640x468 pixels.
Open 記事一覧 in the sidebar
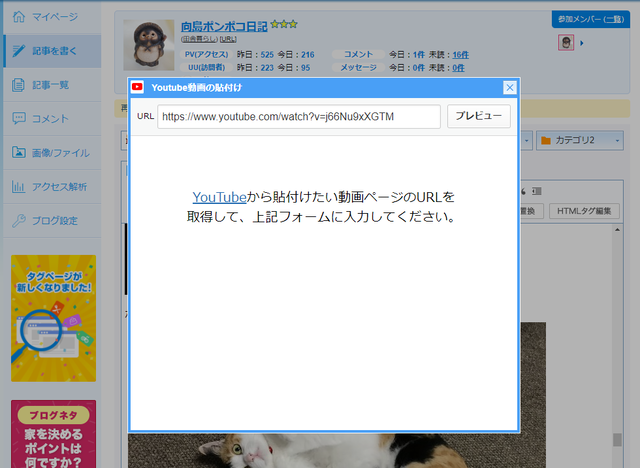tap(52, 85)
